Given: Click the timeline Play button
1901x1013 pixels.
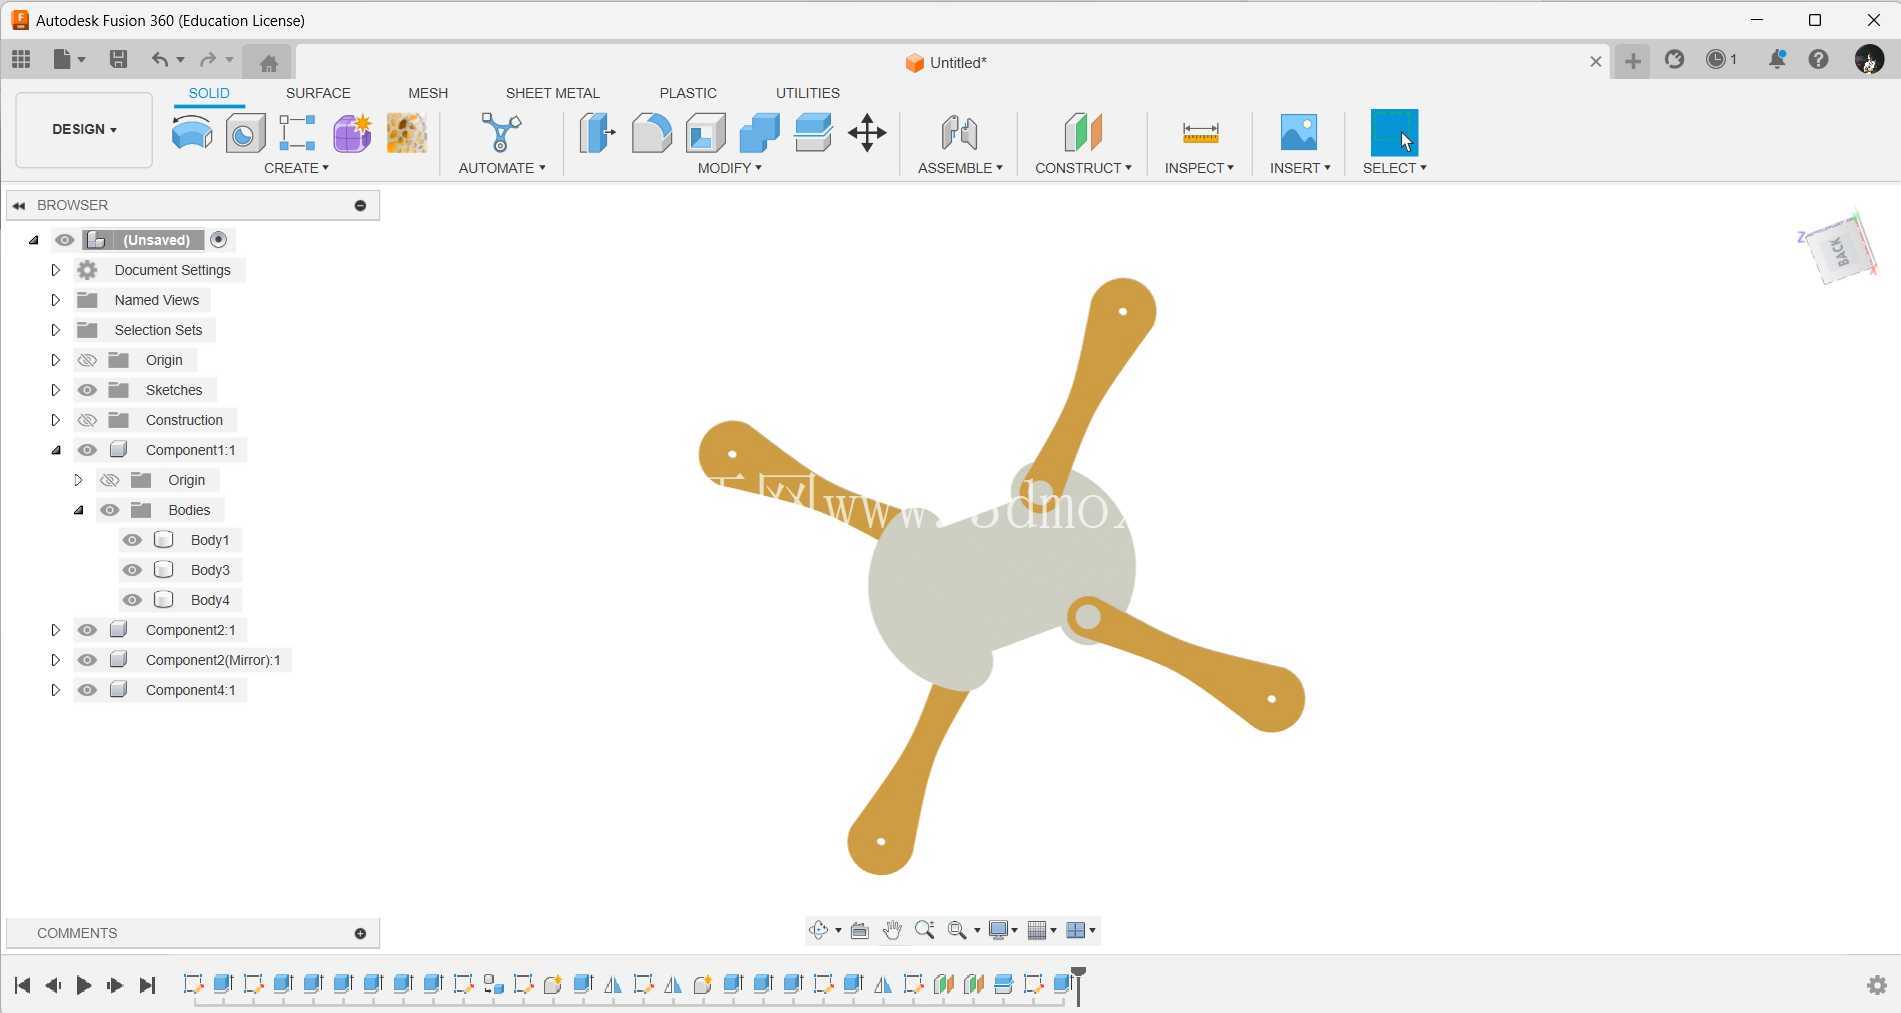Looking at the screenshot, I should [x=84, y=985].
